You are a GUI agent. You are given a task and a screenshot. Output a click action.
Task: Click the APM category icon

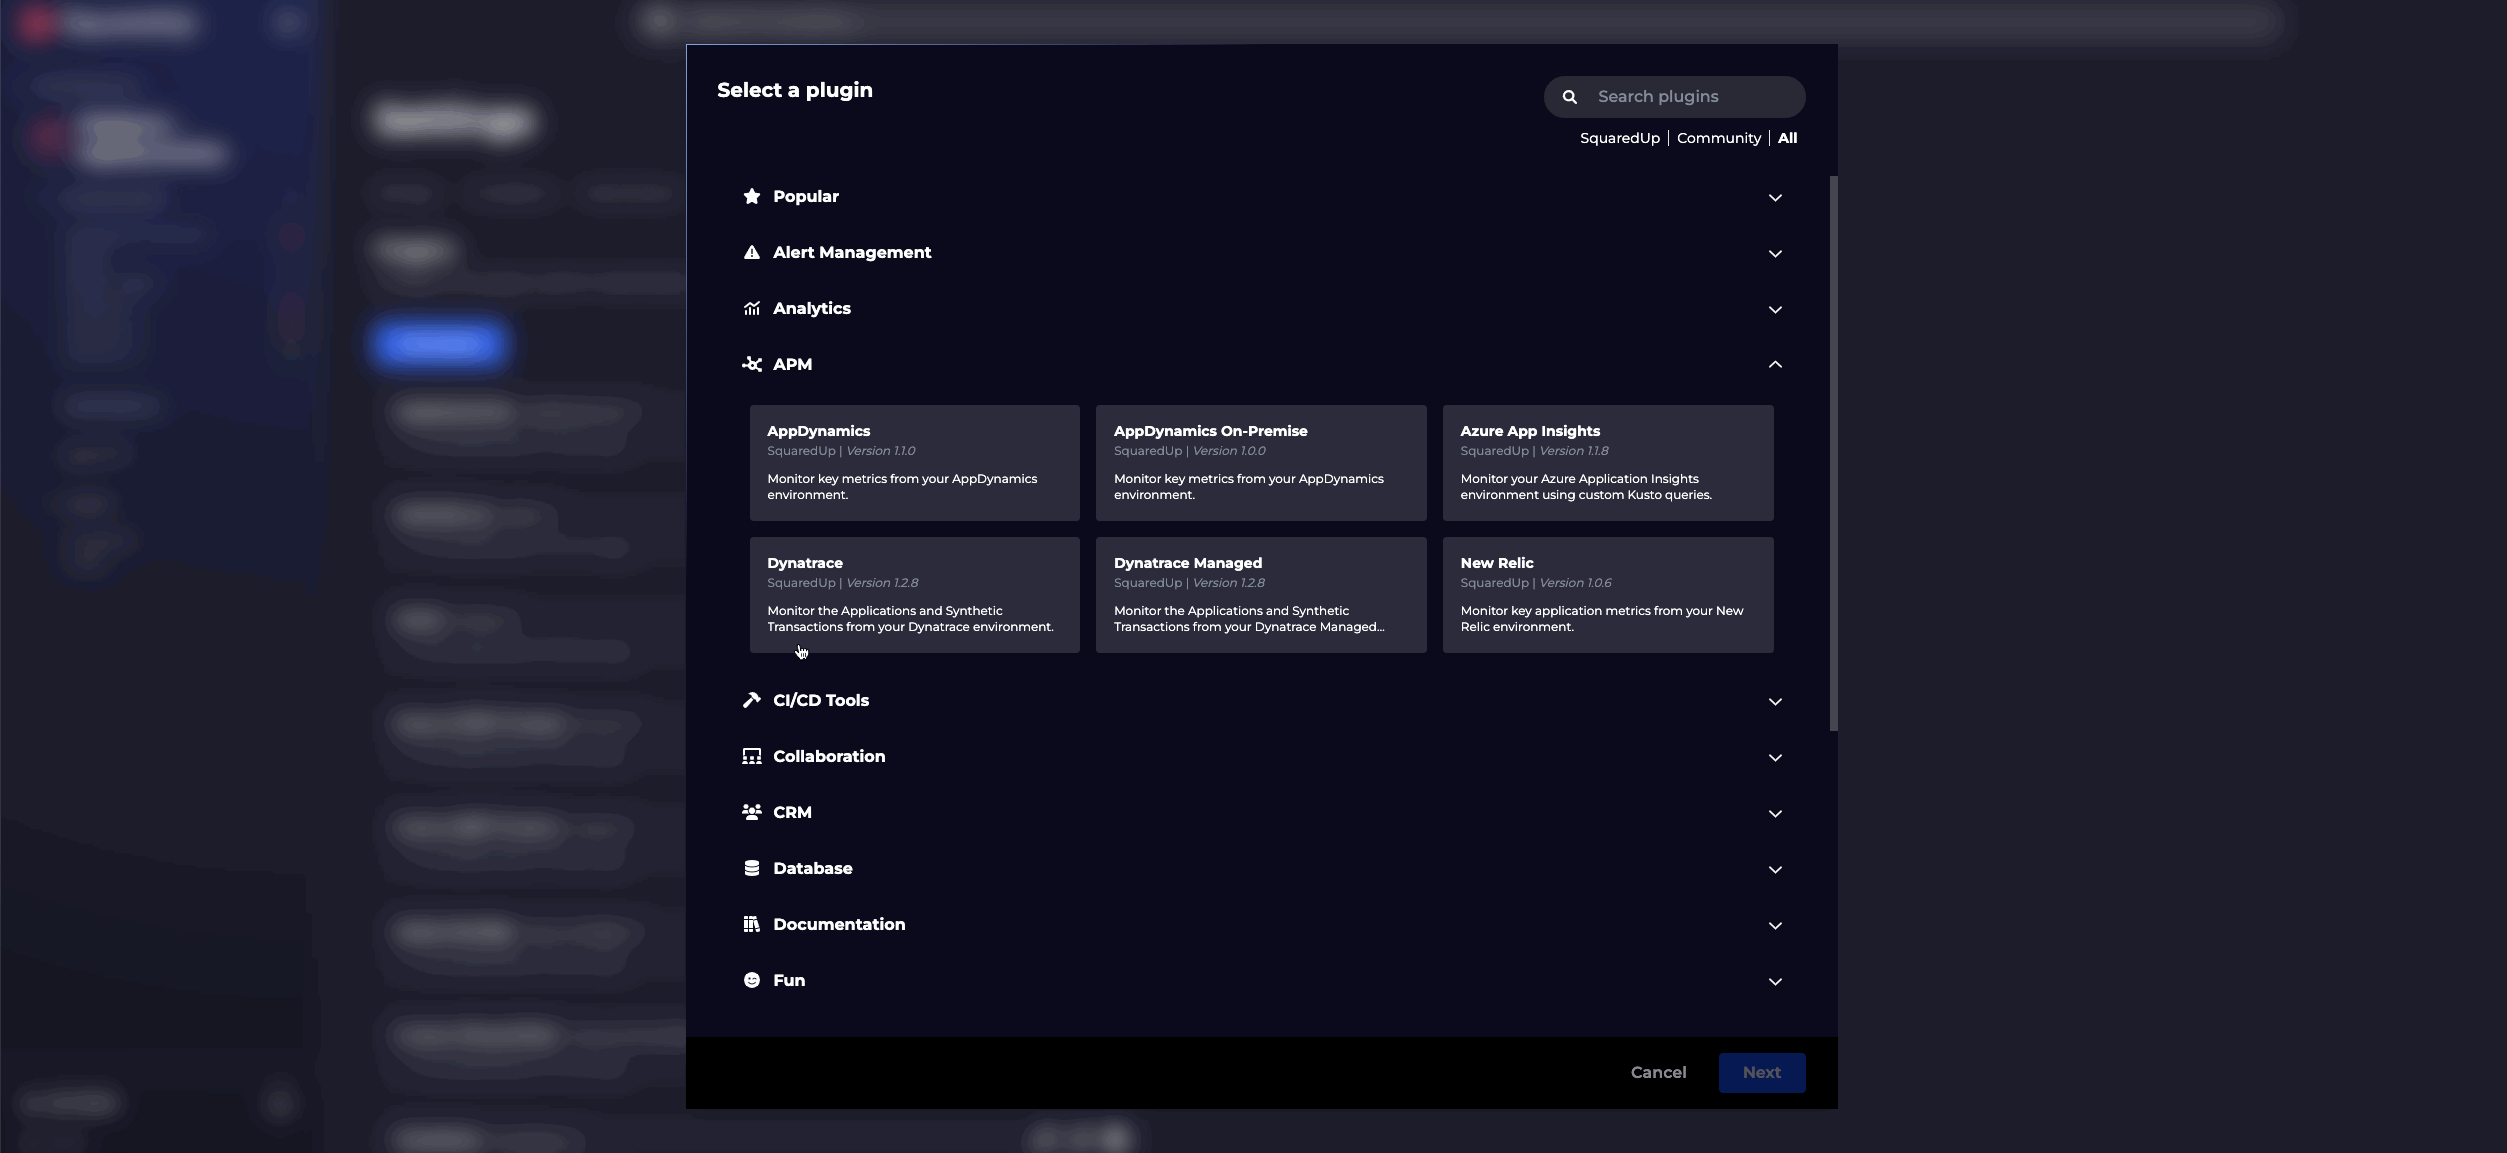click(x=752, y=364)
